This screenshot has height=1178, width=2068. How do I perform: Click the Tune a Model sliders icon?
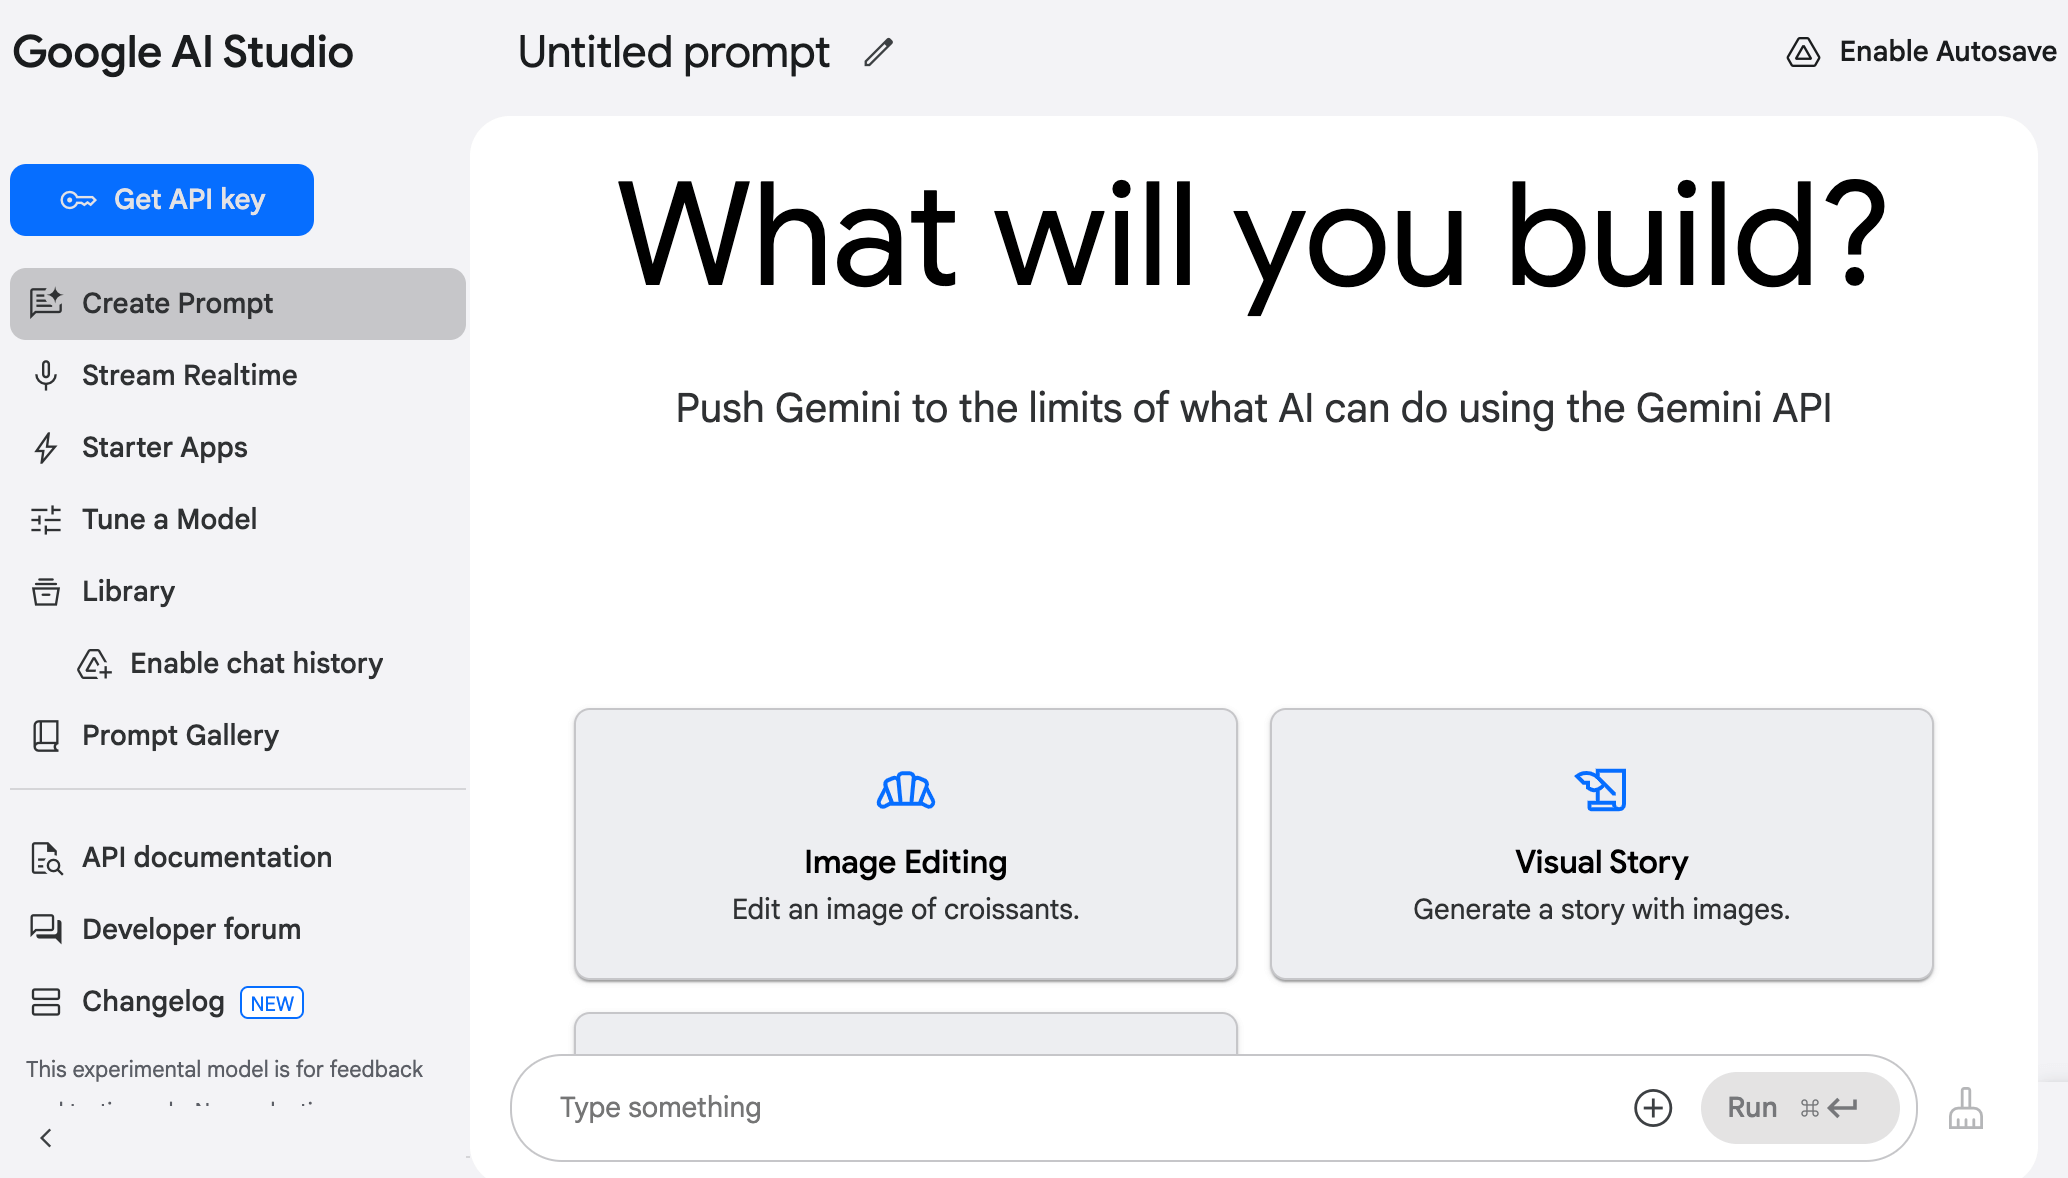pos(46,520)
